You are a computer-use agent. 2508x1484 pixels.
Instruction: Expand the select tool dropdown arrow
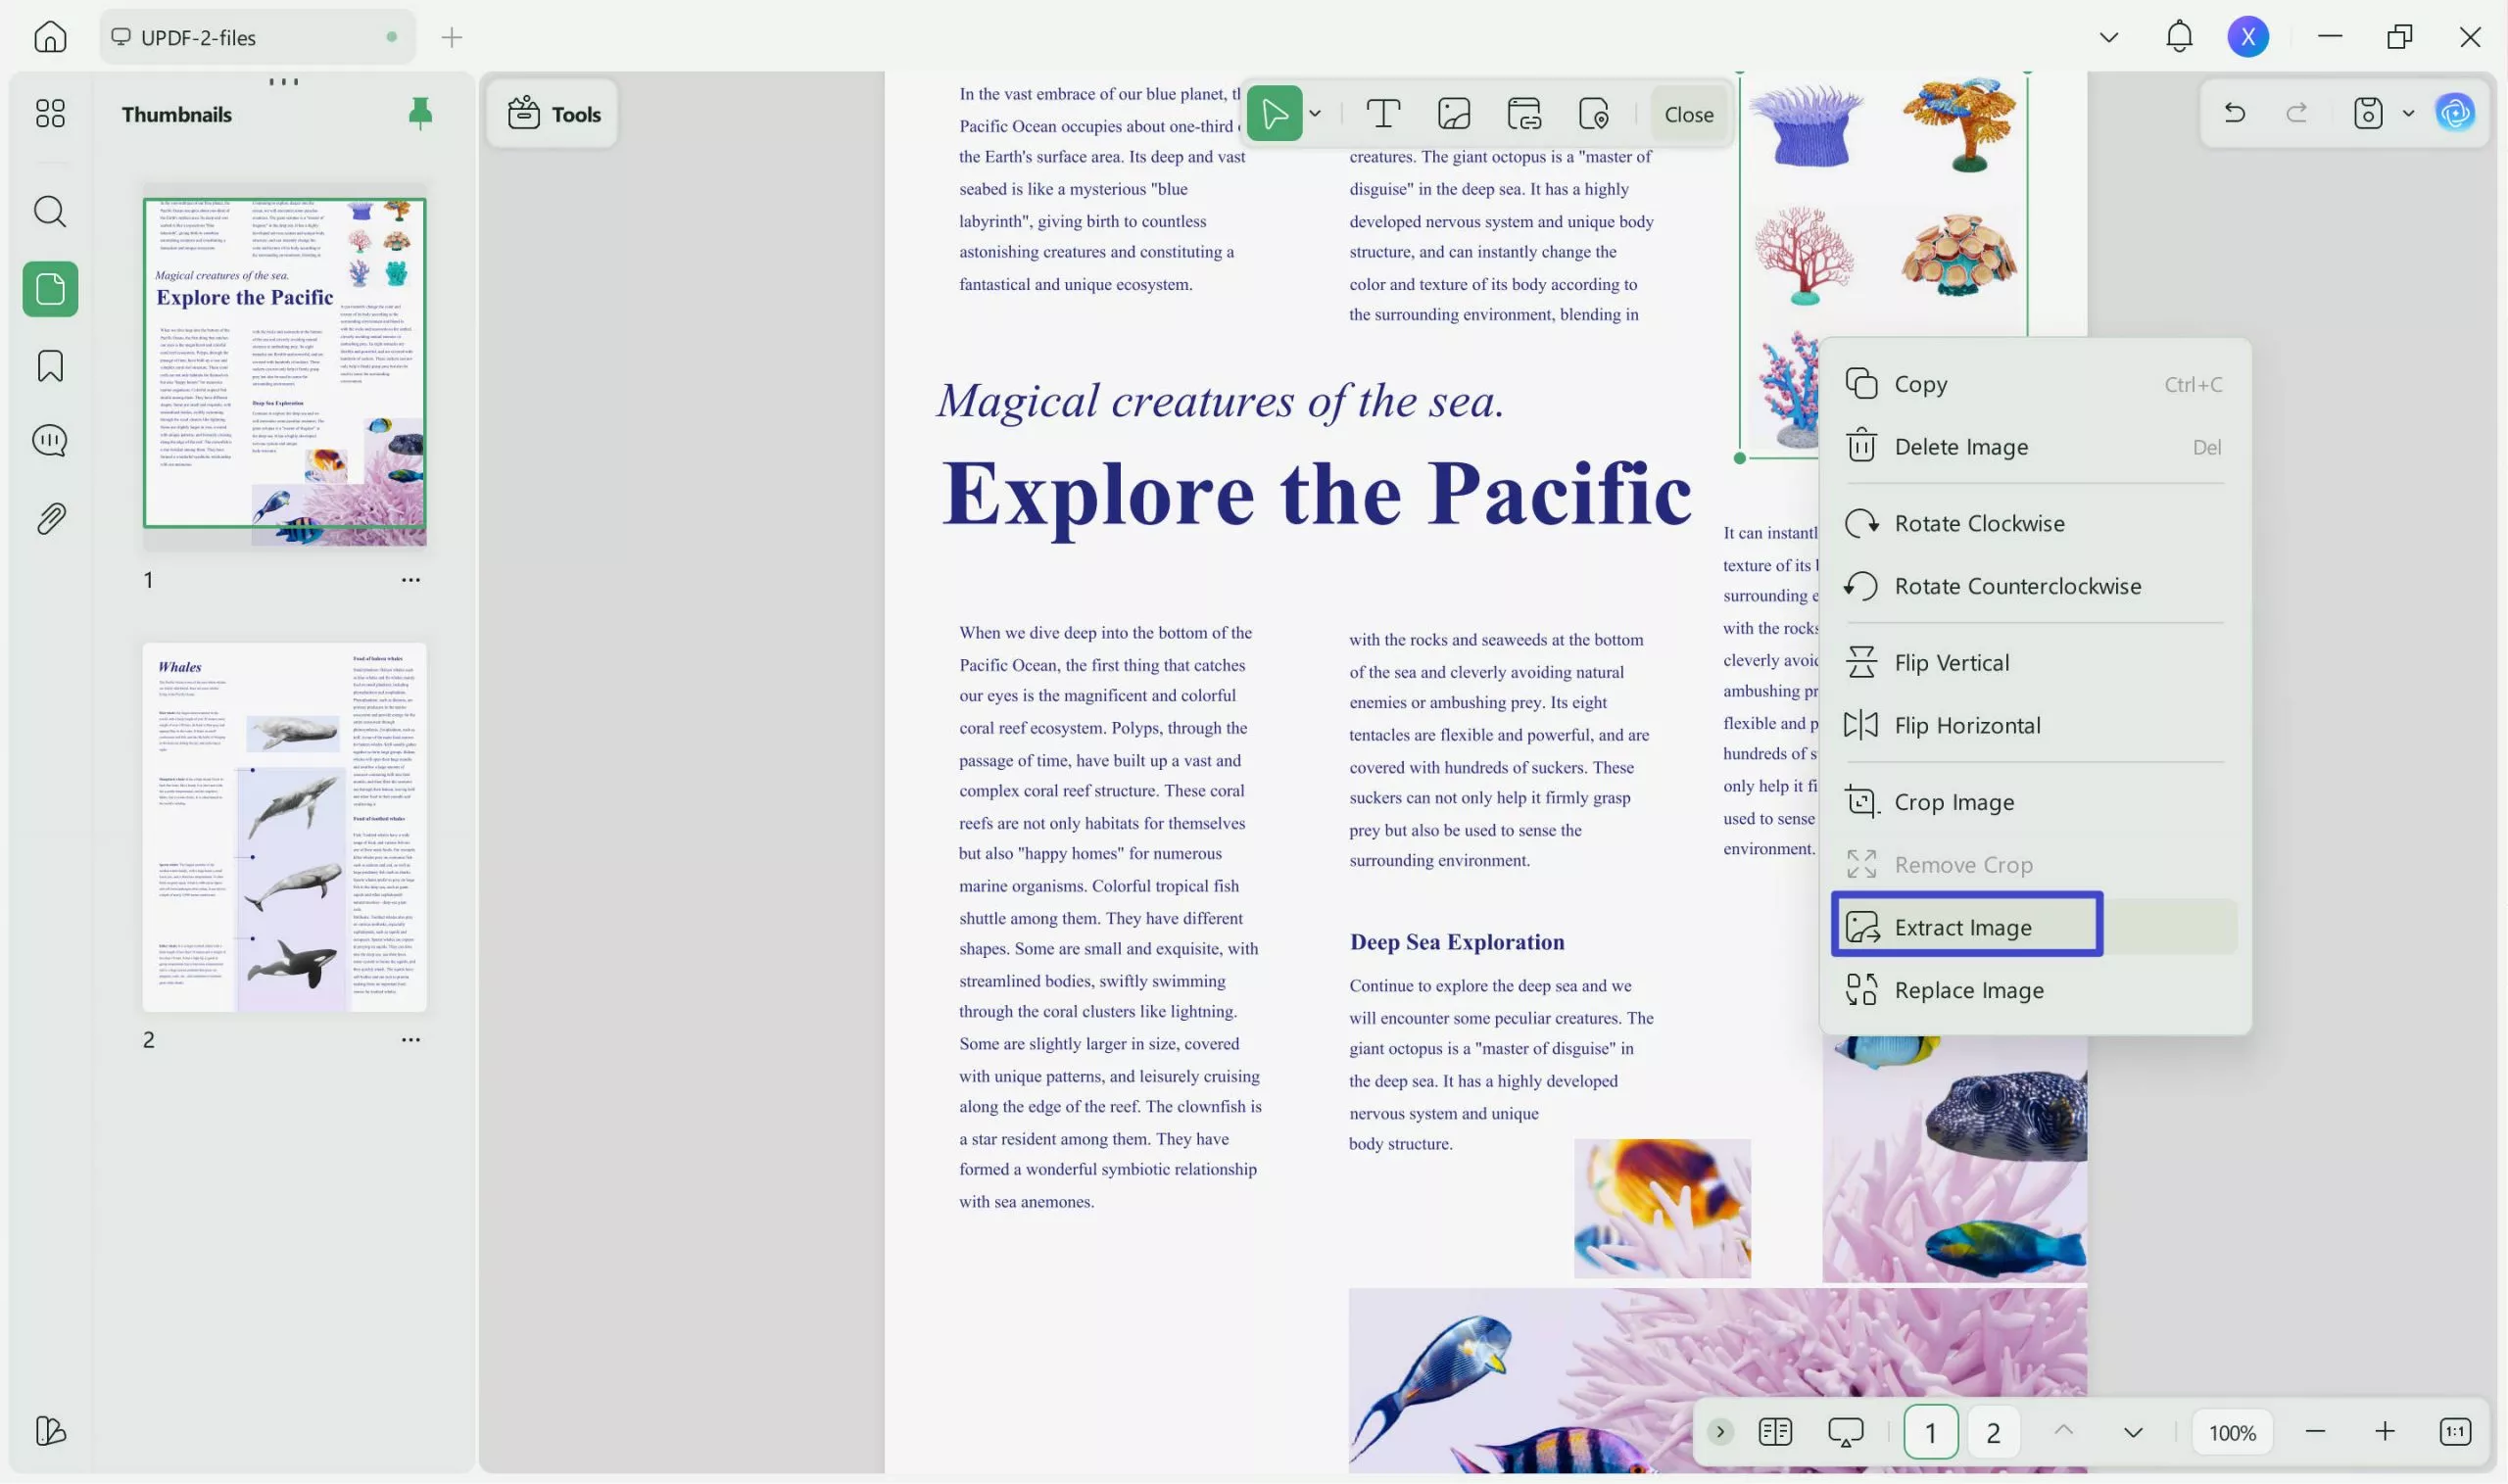[x=1315, y=114]
